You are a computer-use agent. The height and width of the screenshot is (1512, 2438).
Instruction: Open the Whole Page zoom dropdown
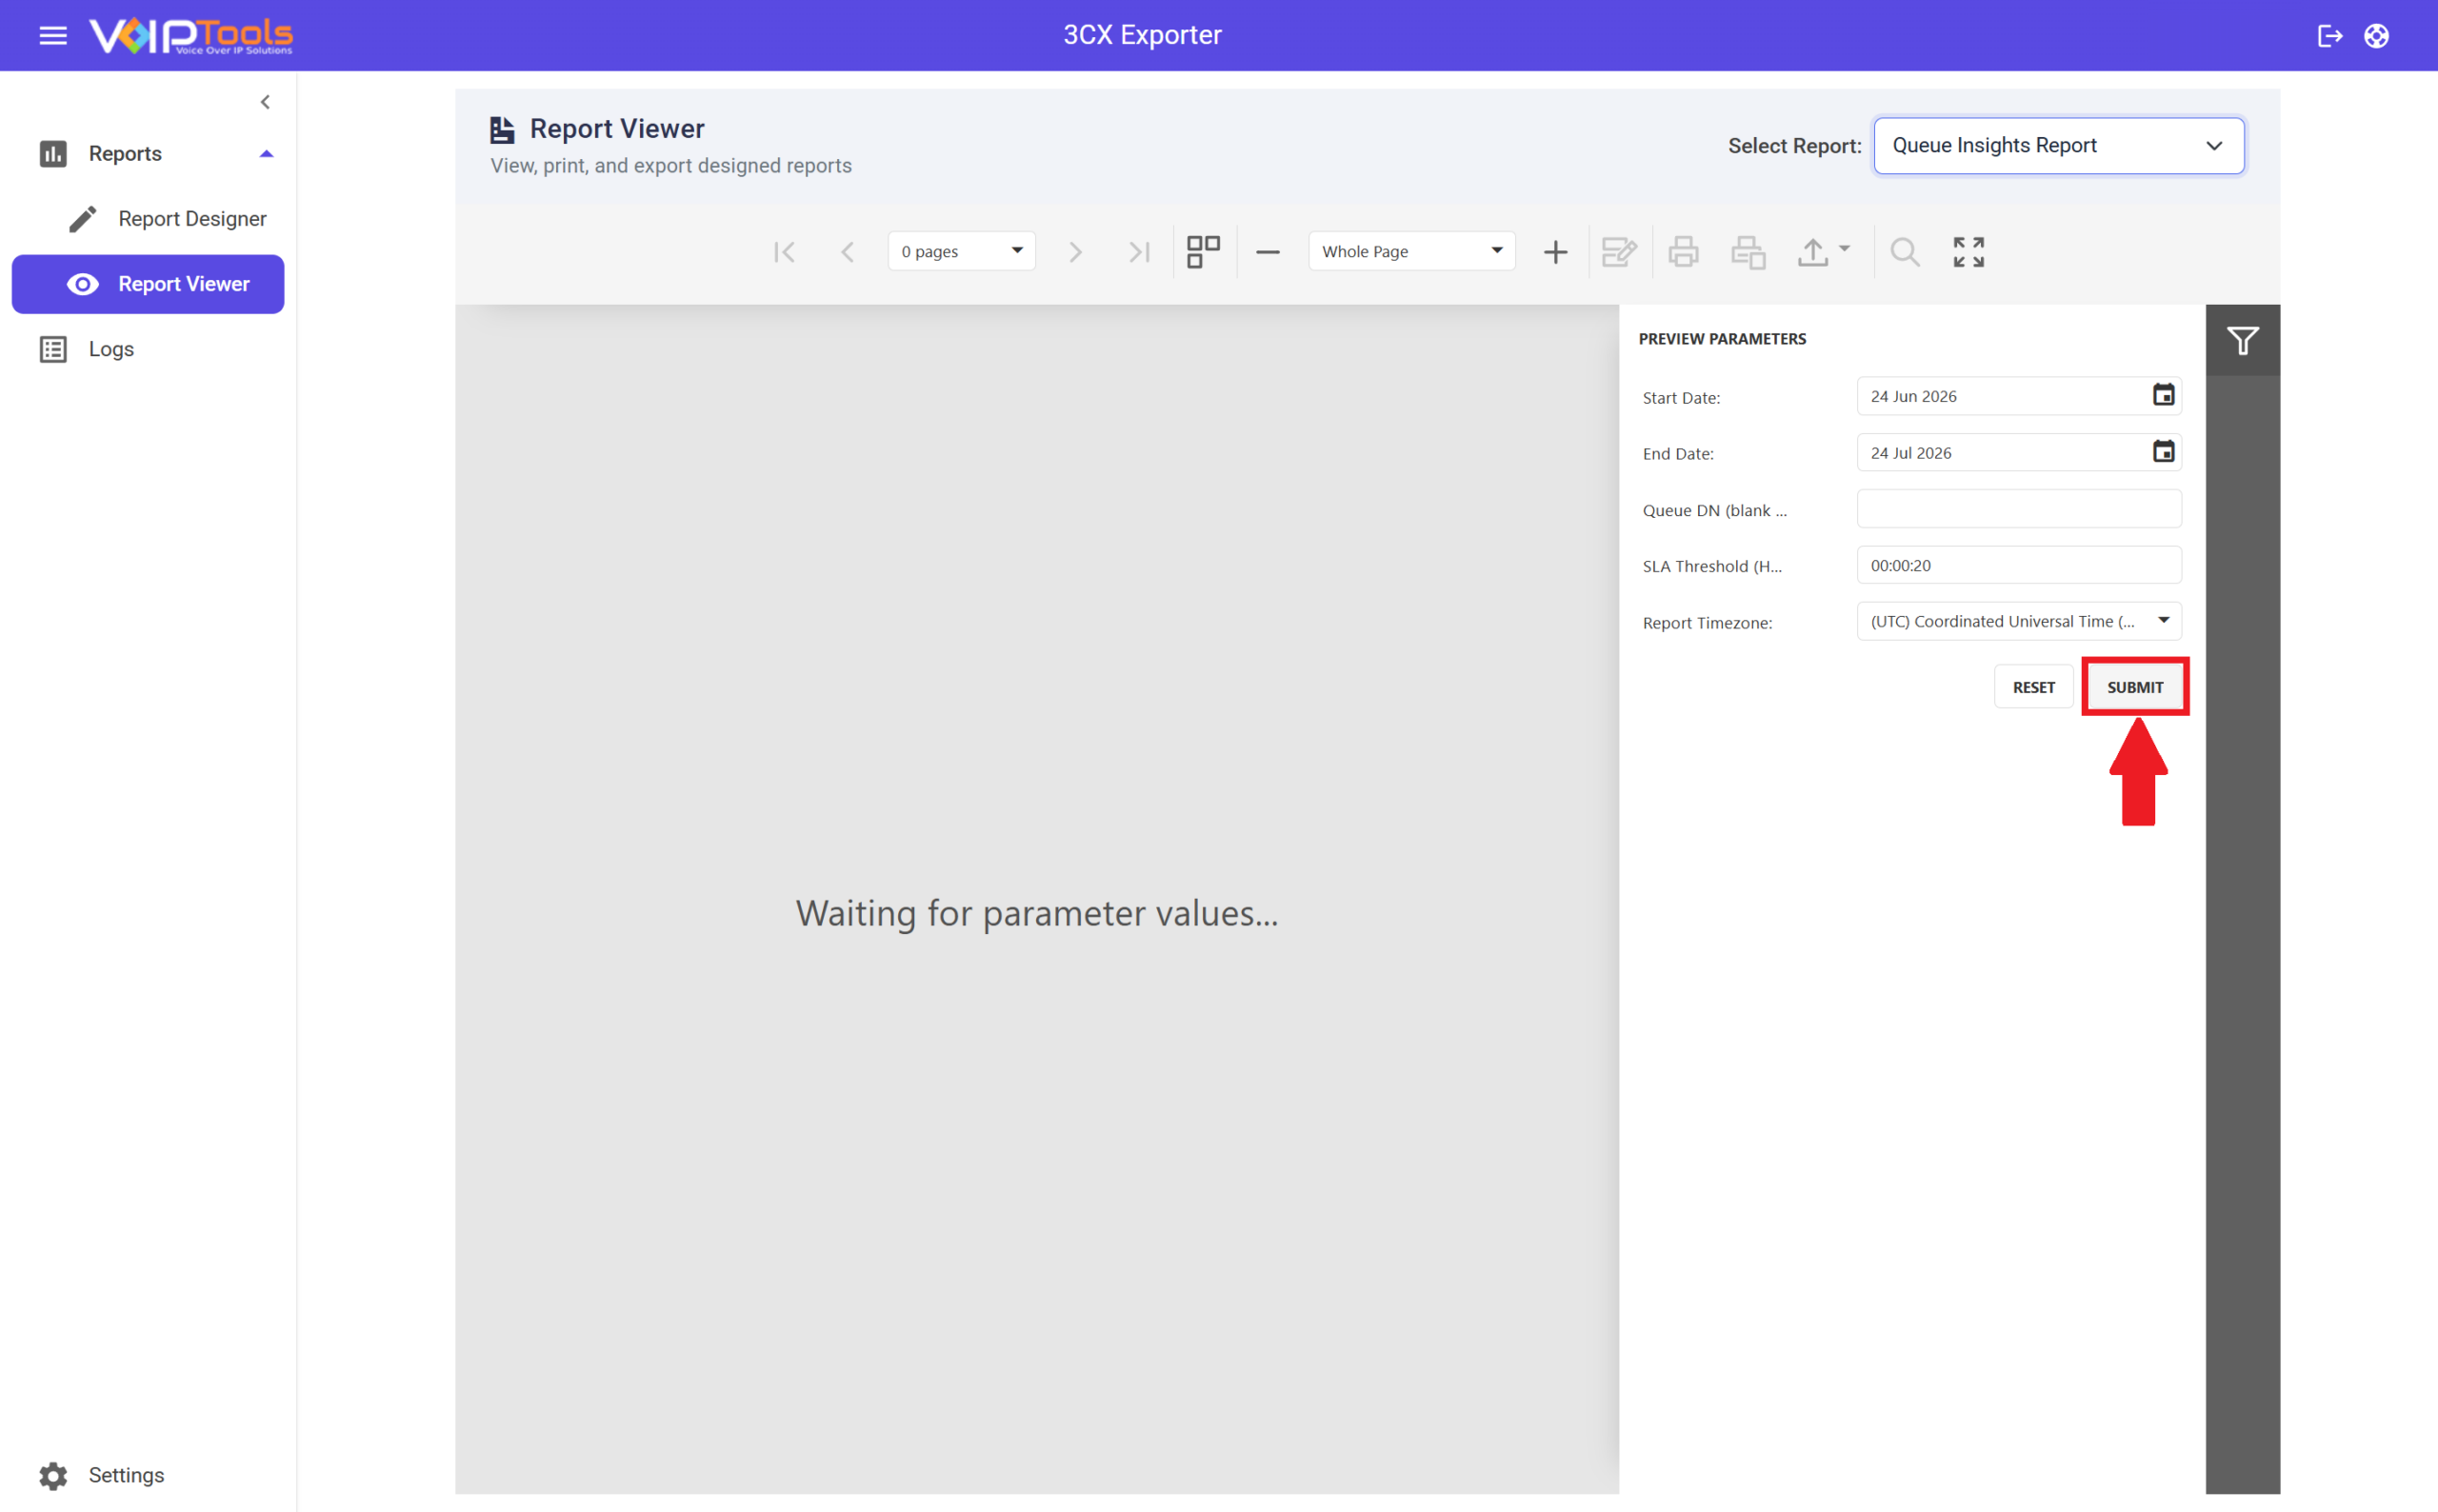click(1411, 251)
